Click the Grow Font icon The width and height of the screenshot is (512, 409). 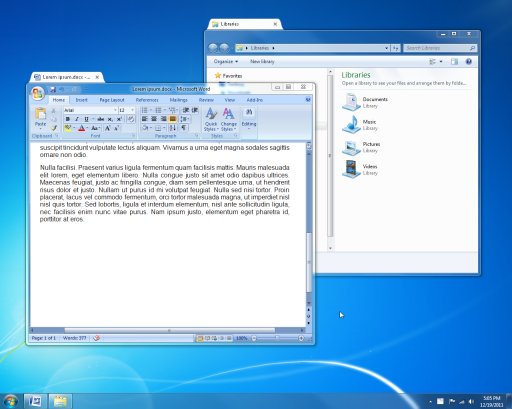tap(107, 128)
